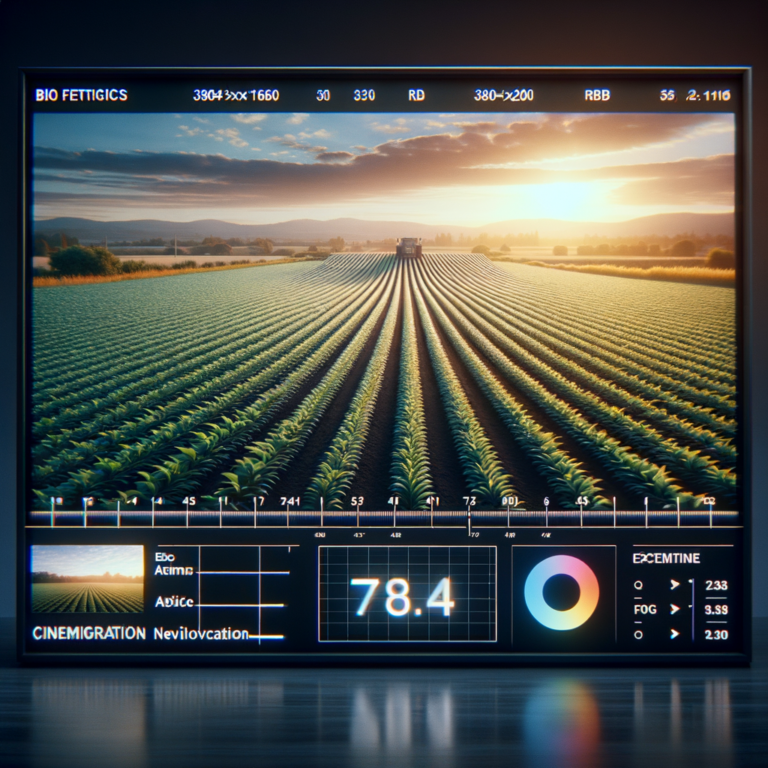Screen dimensions: 768x768
Task: Select the 3804xx1660 resolution readout
Action: [x=236, y=95]
